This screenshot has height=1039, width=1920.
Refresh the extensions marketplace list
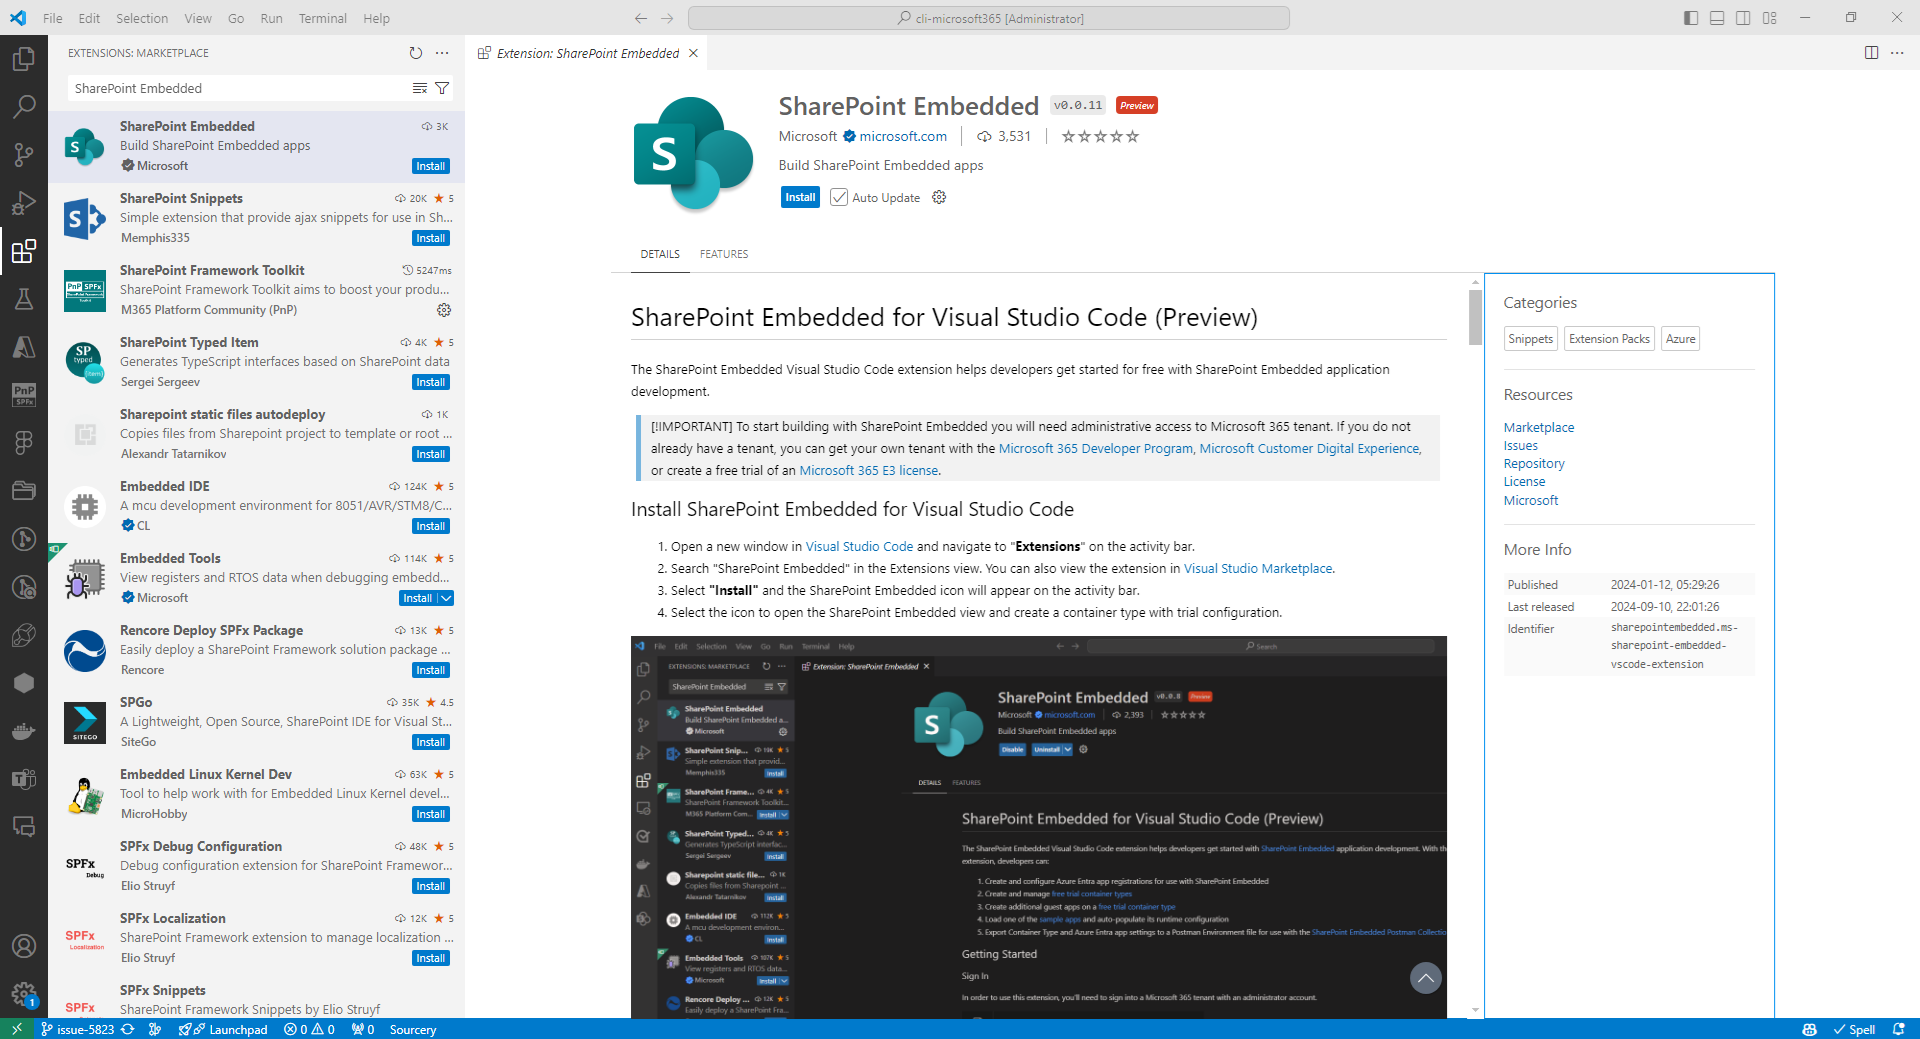(417, 53)
